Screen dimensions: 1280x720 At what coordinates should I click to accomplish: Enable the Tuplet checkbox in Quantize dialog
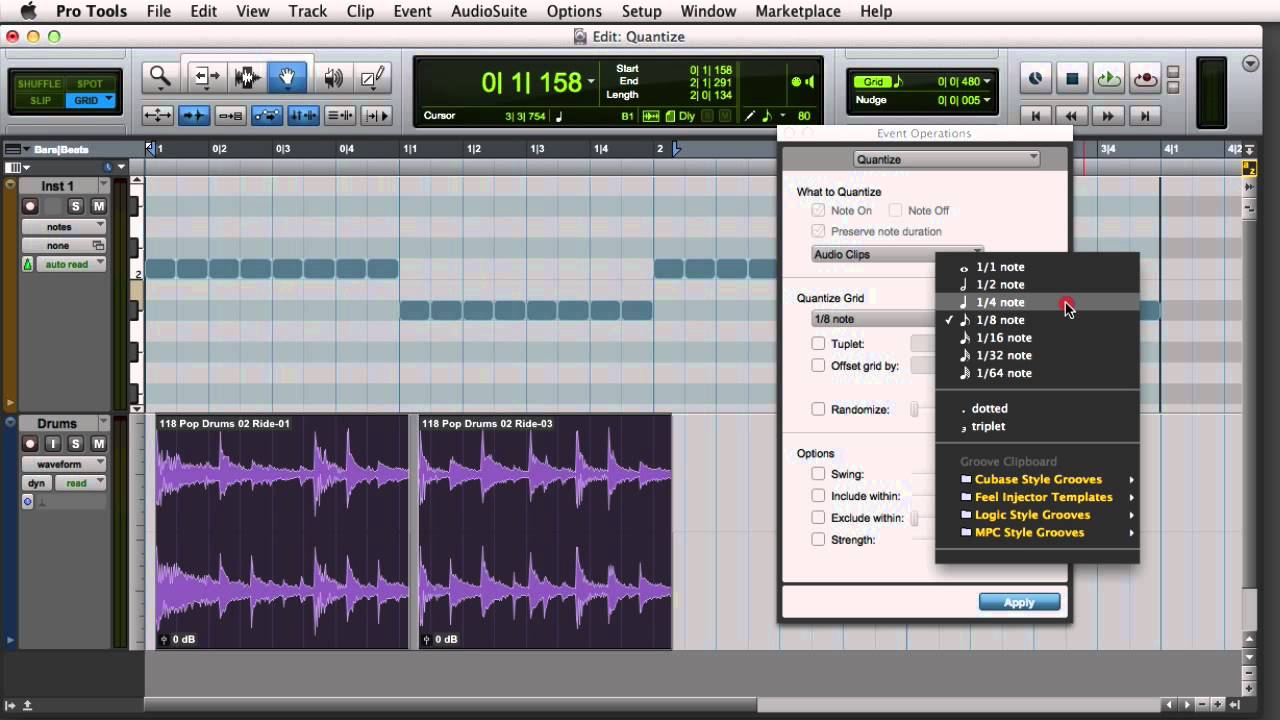pyautogui.click(x=818, y=343)
